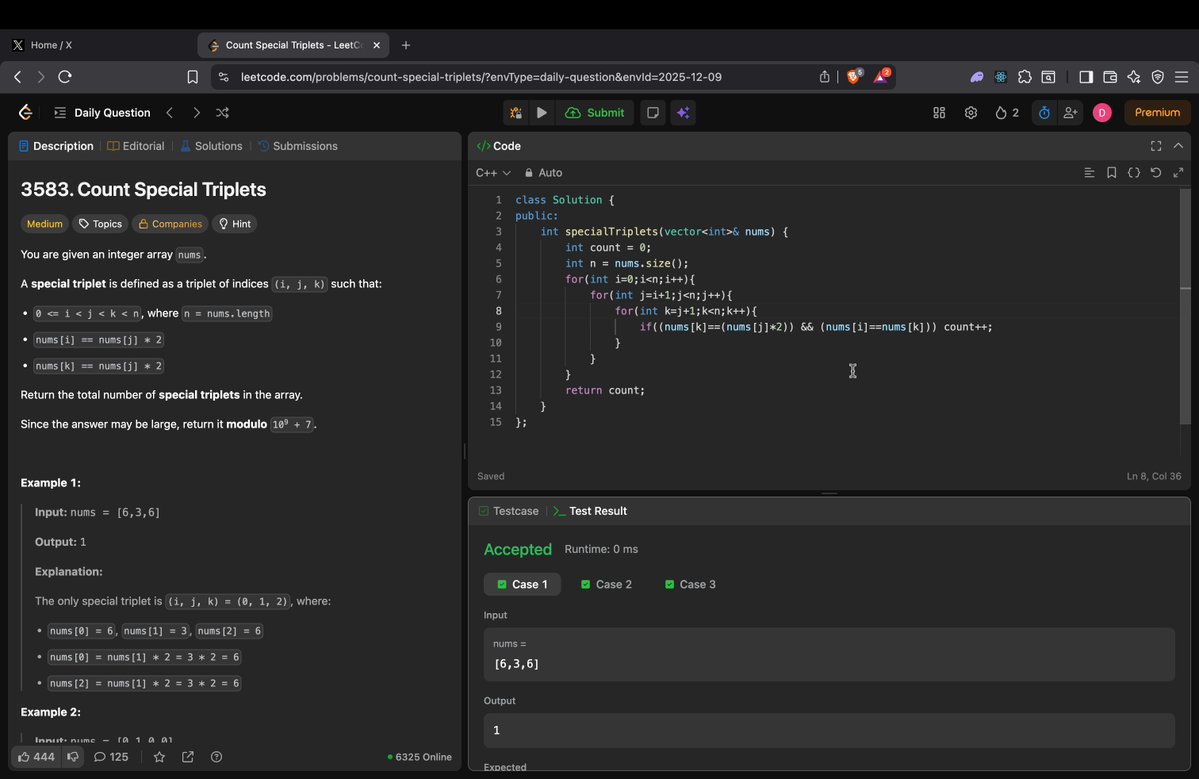
Task: Like the problem with thumbs up 444
Action: [x=36, y=757]
